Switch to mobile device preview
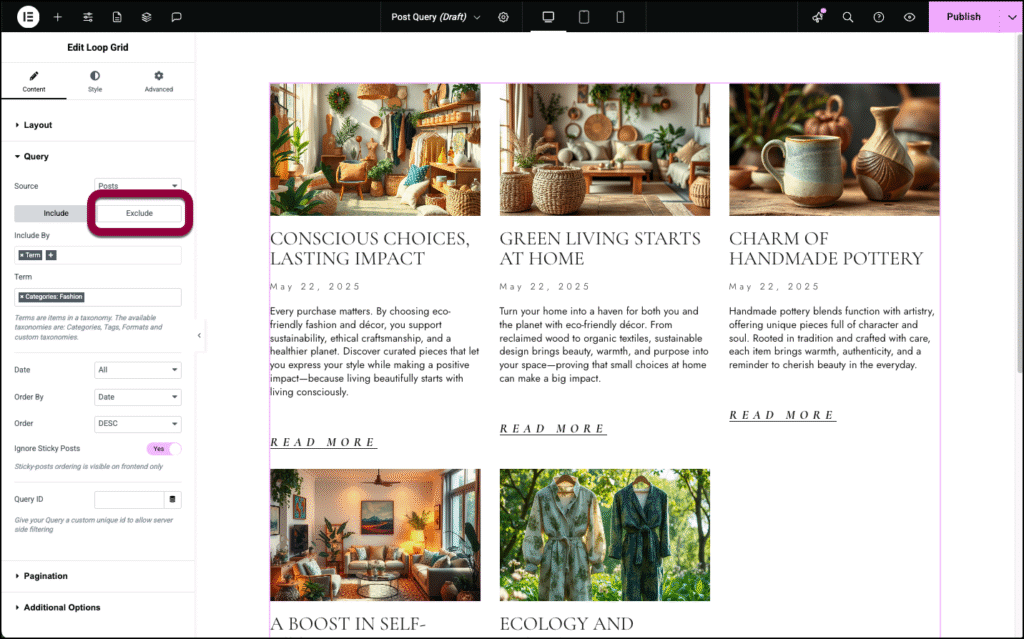Image resolution: width=1024 pixels, height=639 pixels. [620, 17]
